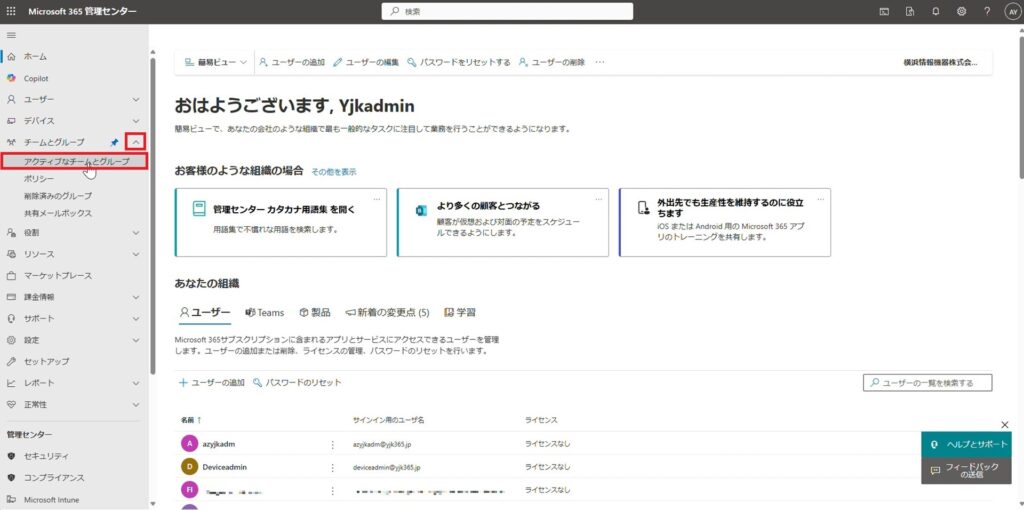Image resolution: width=1024 pixels, height=510 pixels.
Task: Expand the サポート sidebar section
Action: coord(136,319)
